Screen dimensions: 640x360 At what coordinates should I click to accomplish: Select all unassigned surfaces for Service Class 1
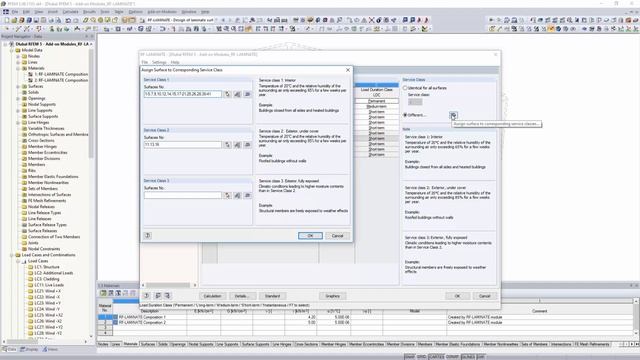238,94
